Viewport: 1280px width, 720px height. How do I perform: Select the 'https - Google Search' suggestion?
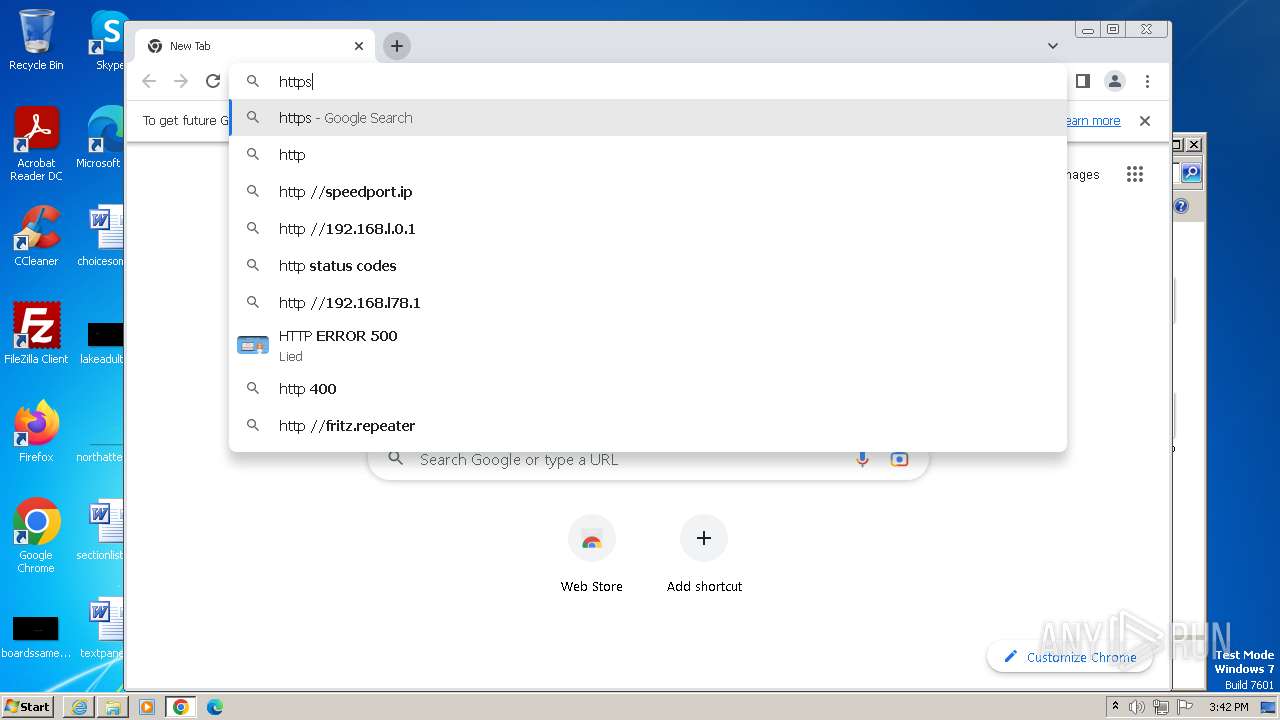point(648,118)
